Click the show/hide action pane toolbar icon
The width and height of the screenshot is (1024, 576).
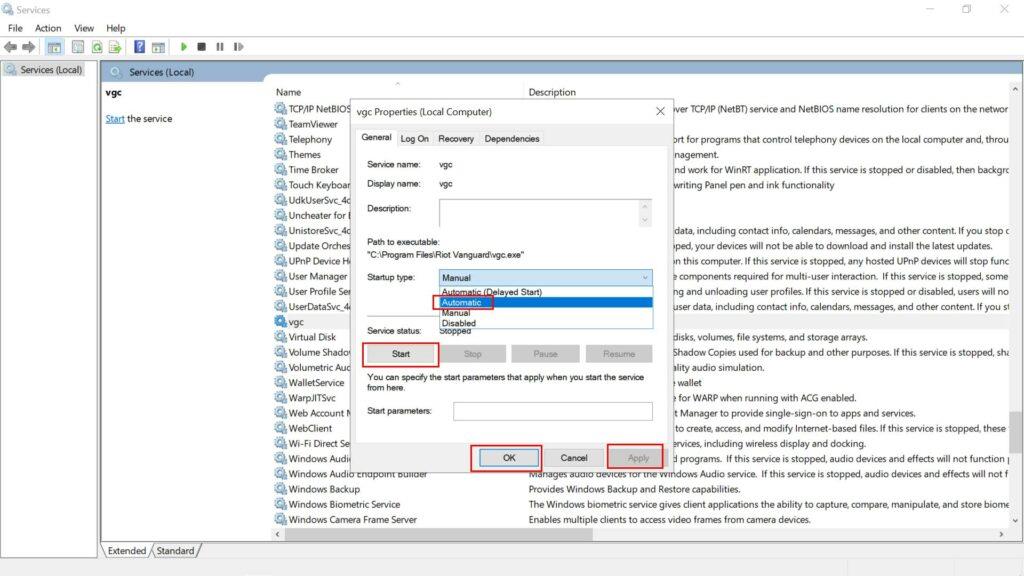[158, 47]
